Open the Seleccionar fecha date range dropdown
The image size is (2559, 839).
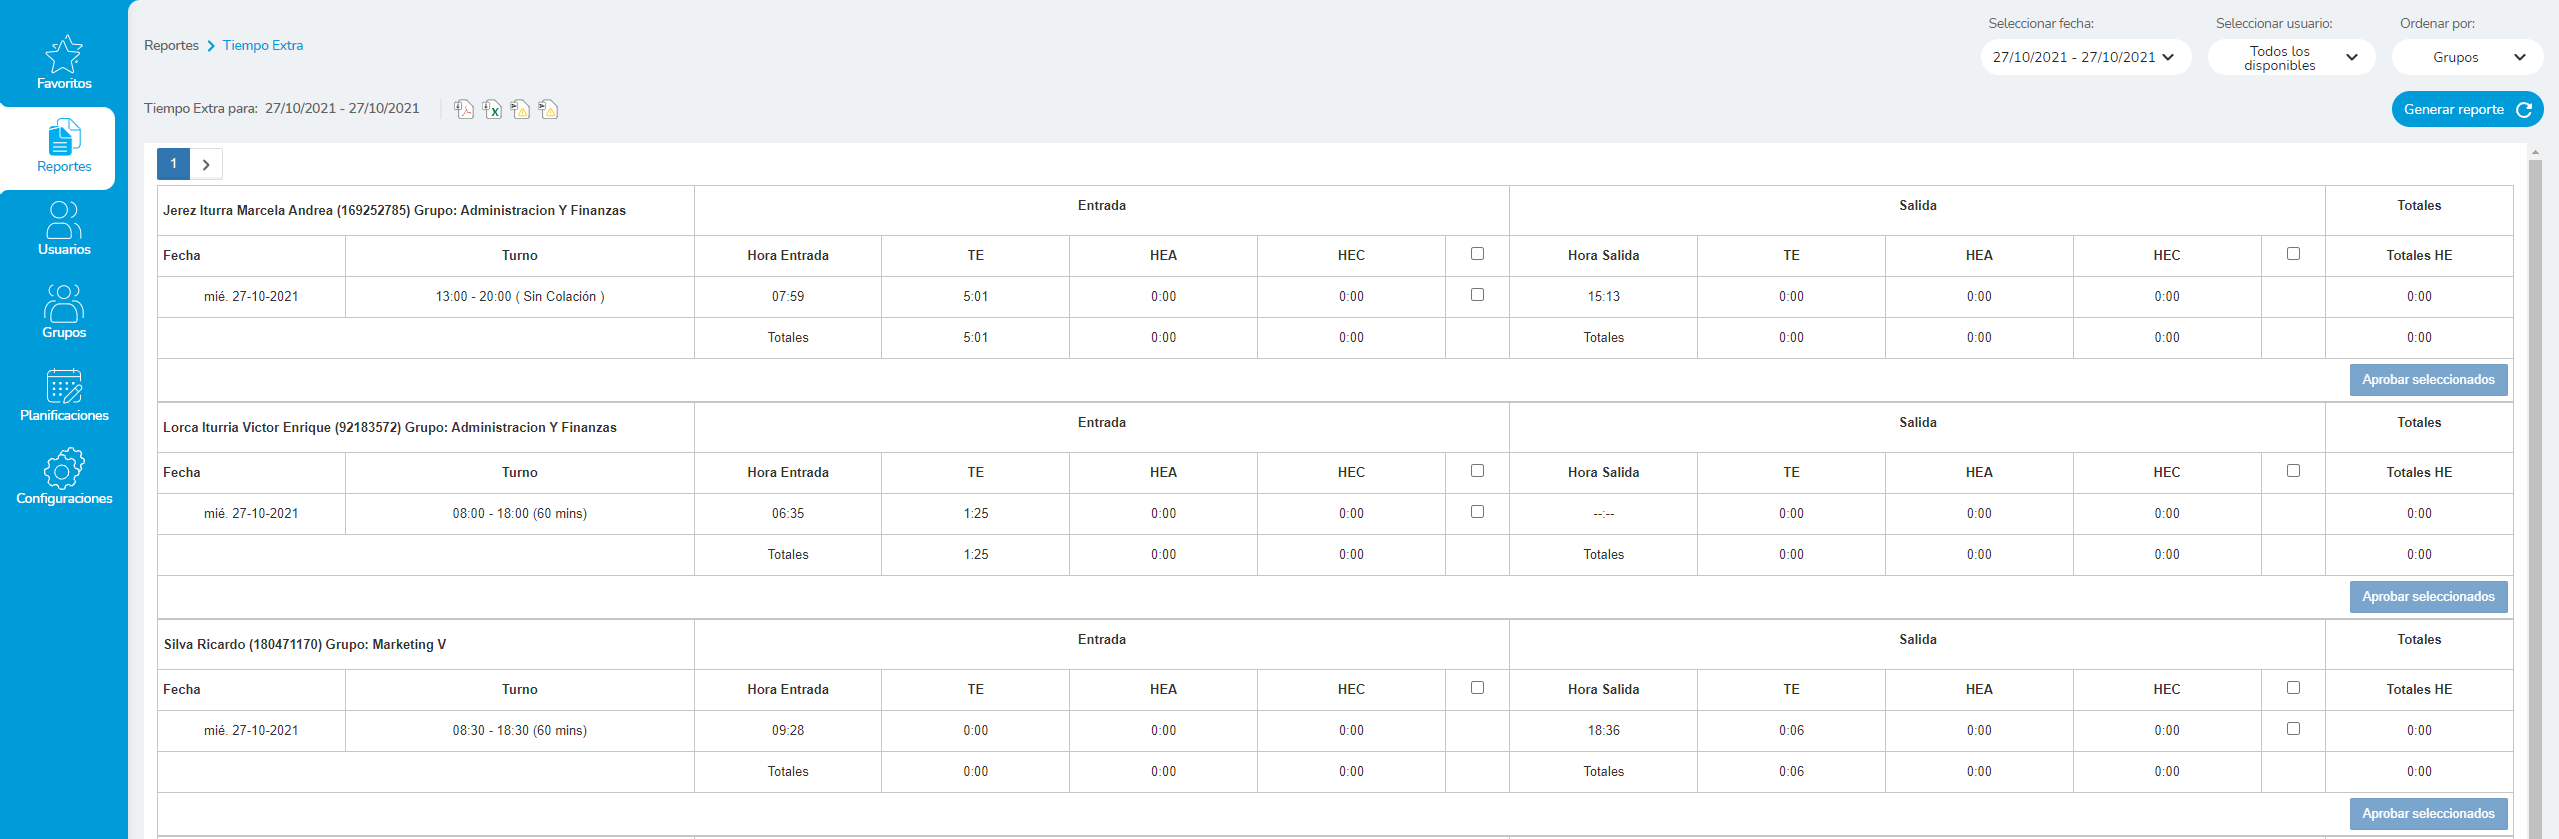(2084, 57)
